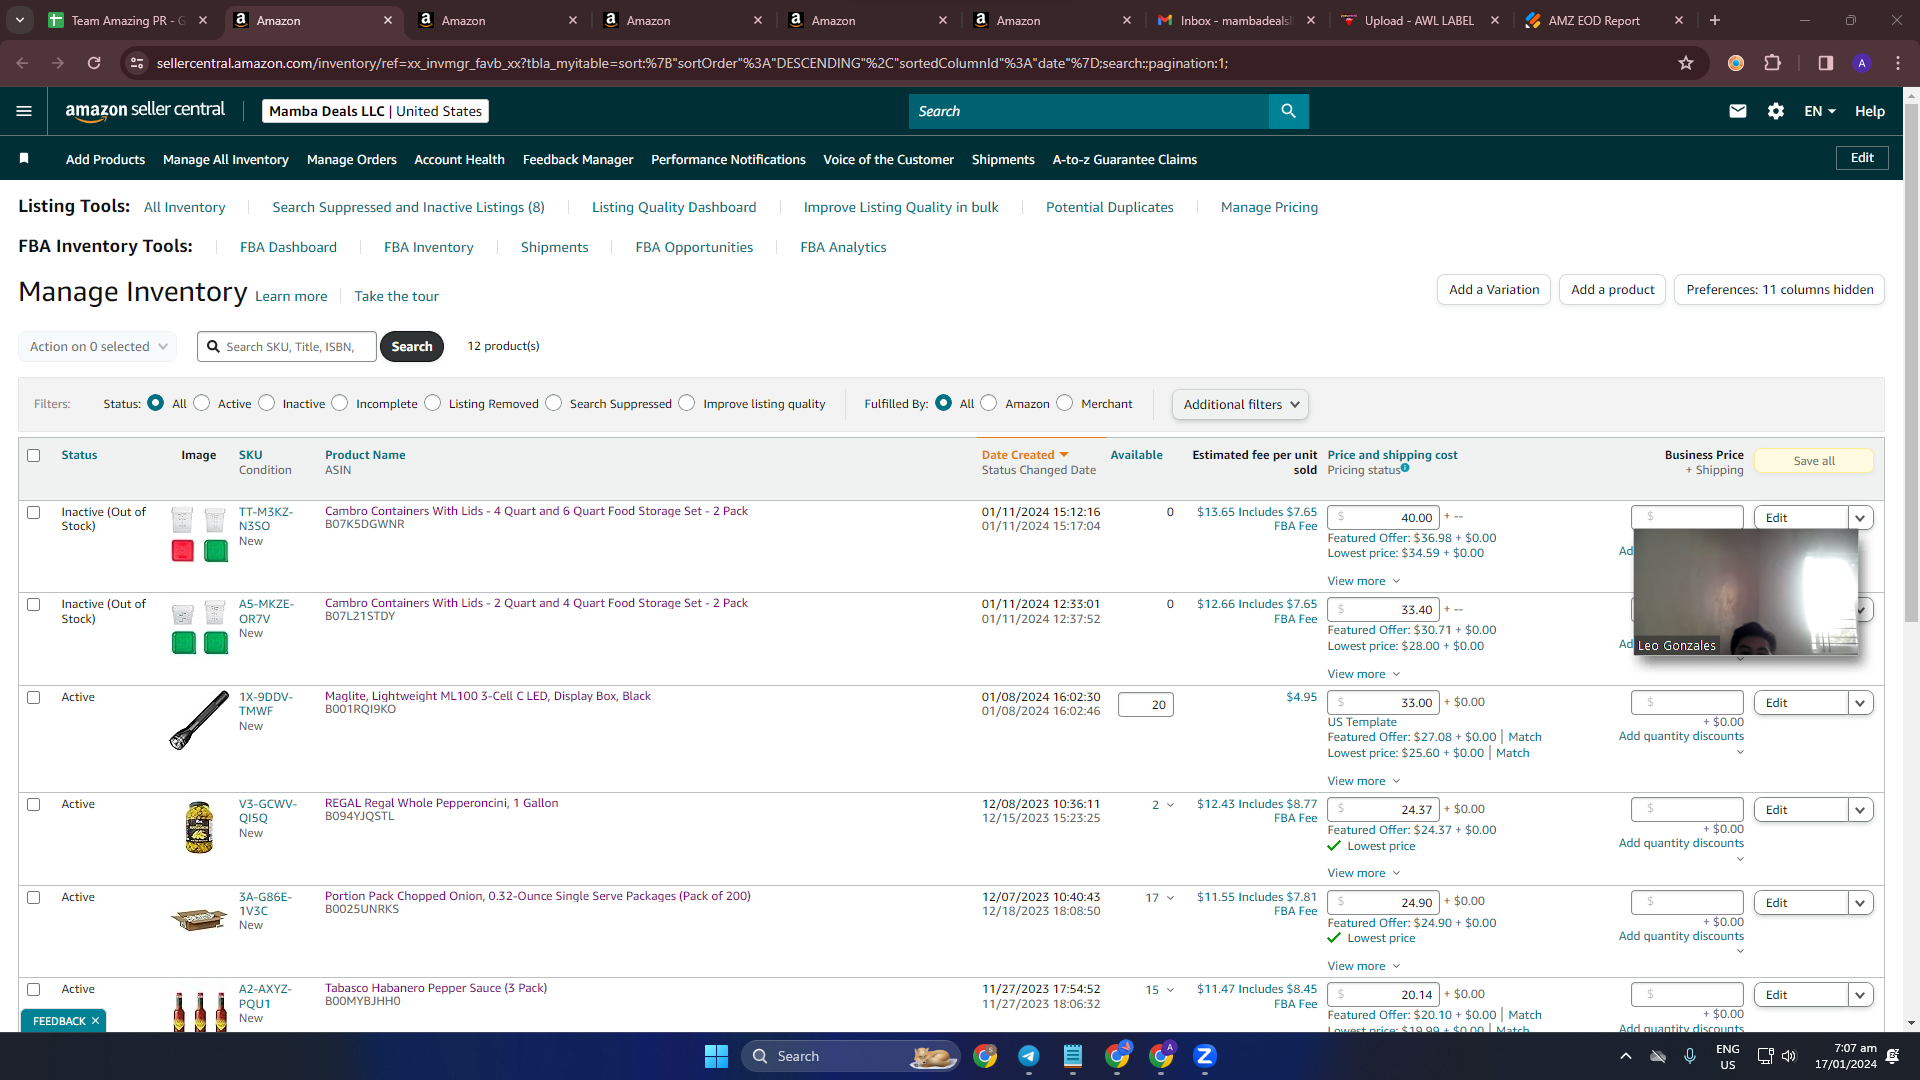The width and height of the screenshot is (1920, 1080).
Task: Open the Chrome profile avatar
Action: point(1862,63)
